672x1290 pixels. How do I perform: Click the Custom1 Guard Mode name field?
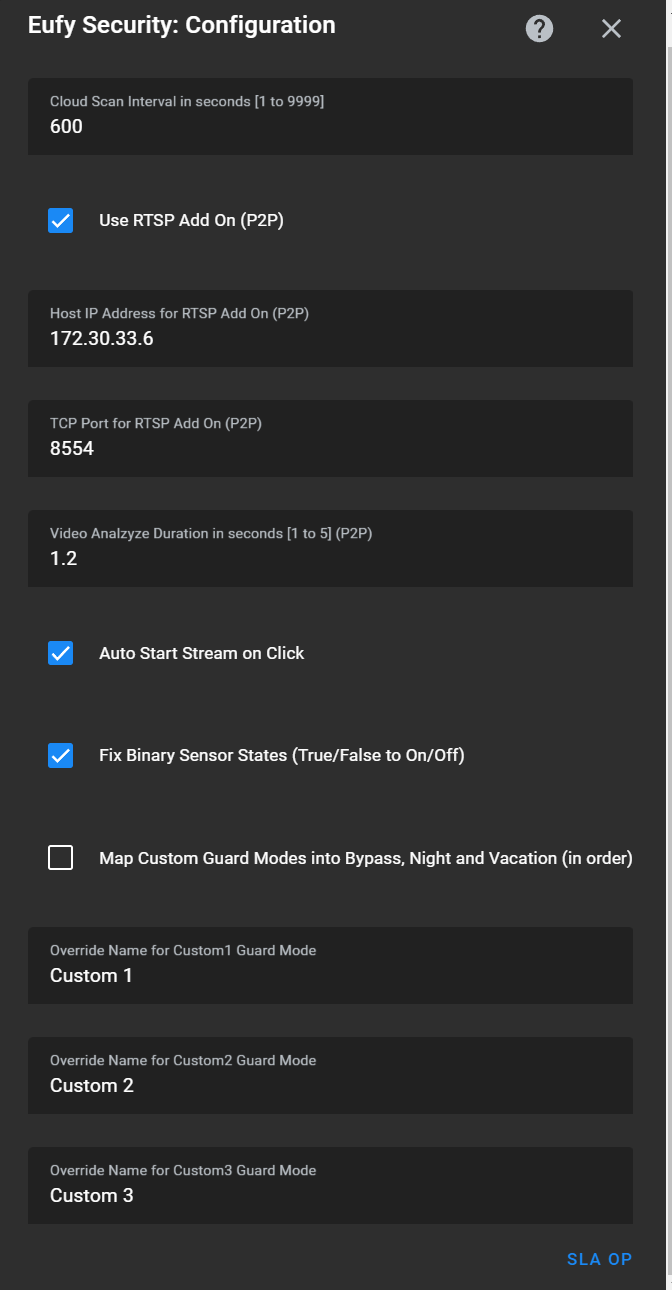tap(330, 965)
